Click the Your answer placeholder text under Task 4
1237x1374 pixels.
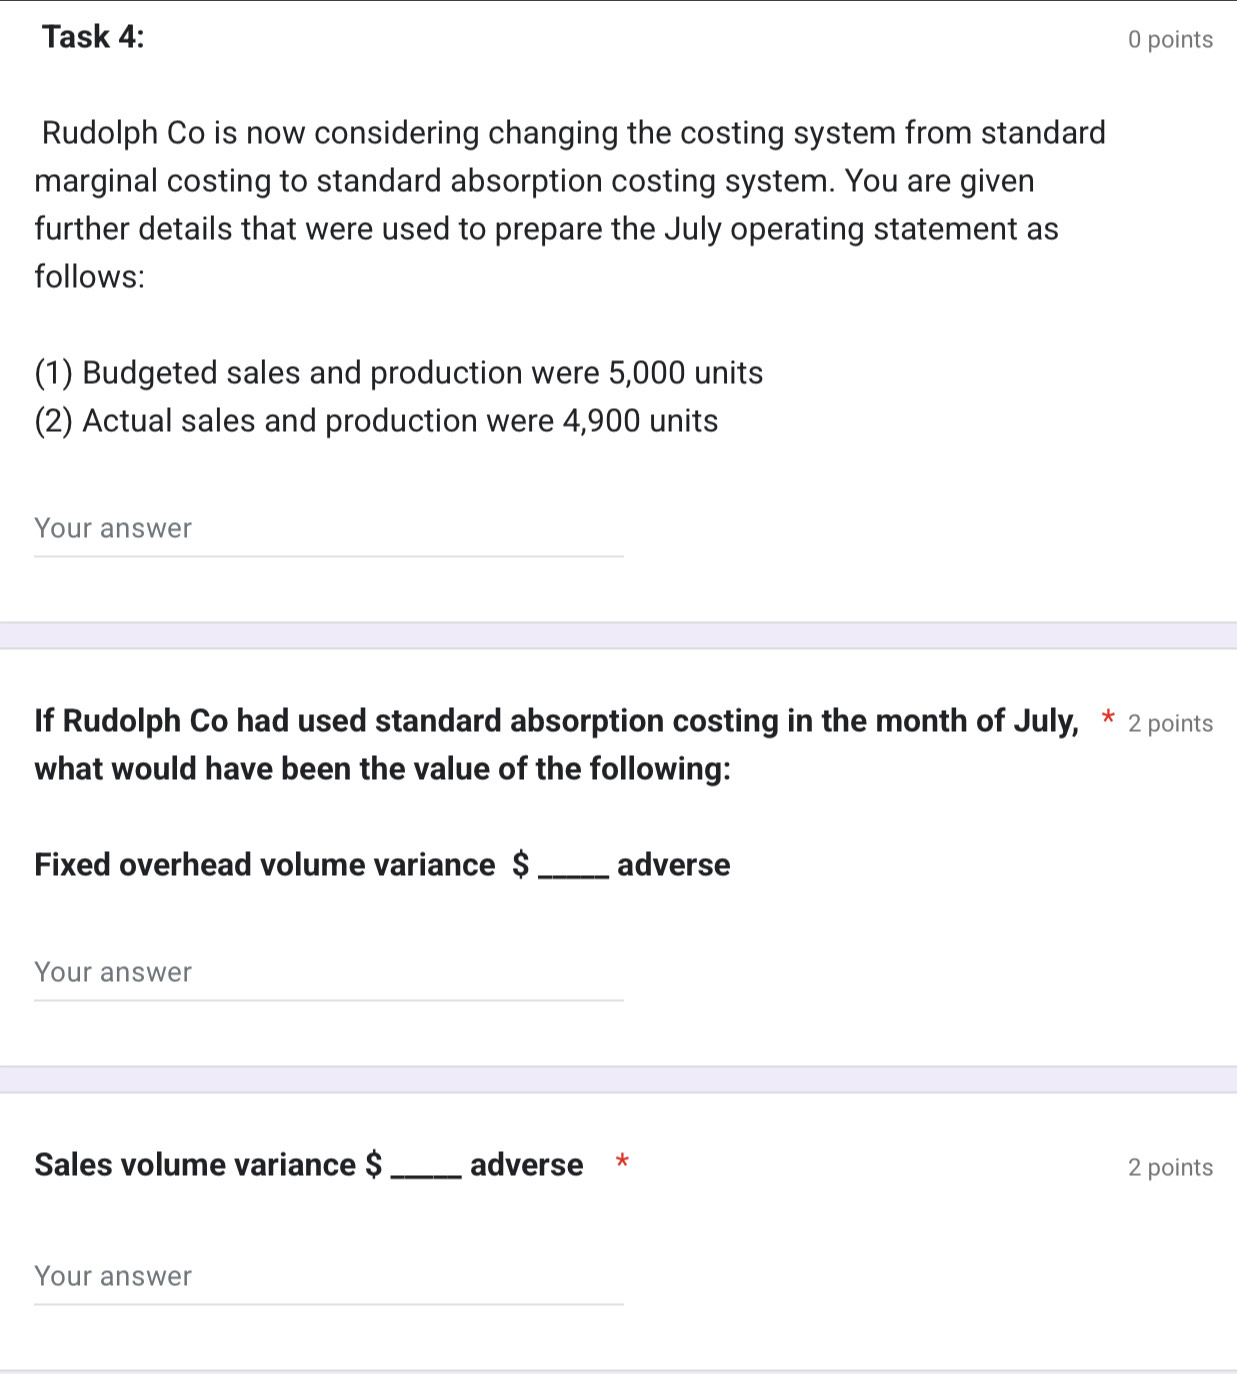click(113, 528)
